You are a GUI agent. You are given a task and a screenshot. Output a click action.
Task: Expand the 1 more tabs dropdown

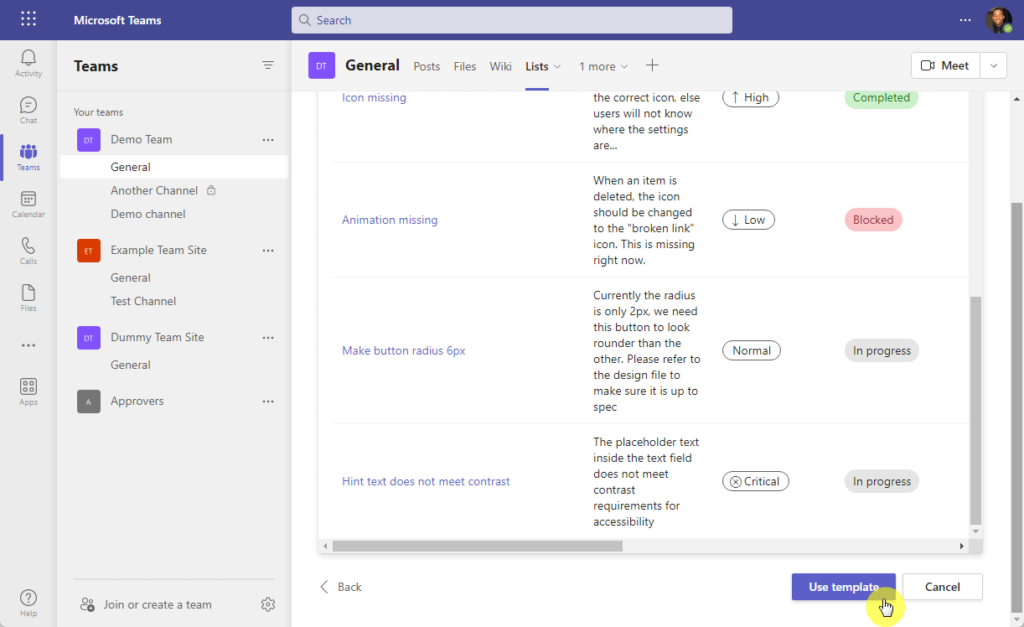pyautogui.click(x=603, y=67)
